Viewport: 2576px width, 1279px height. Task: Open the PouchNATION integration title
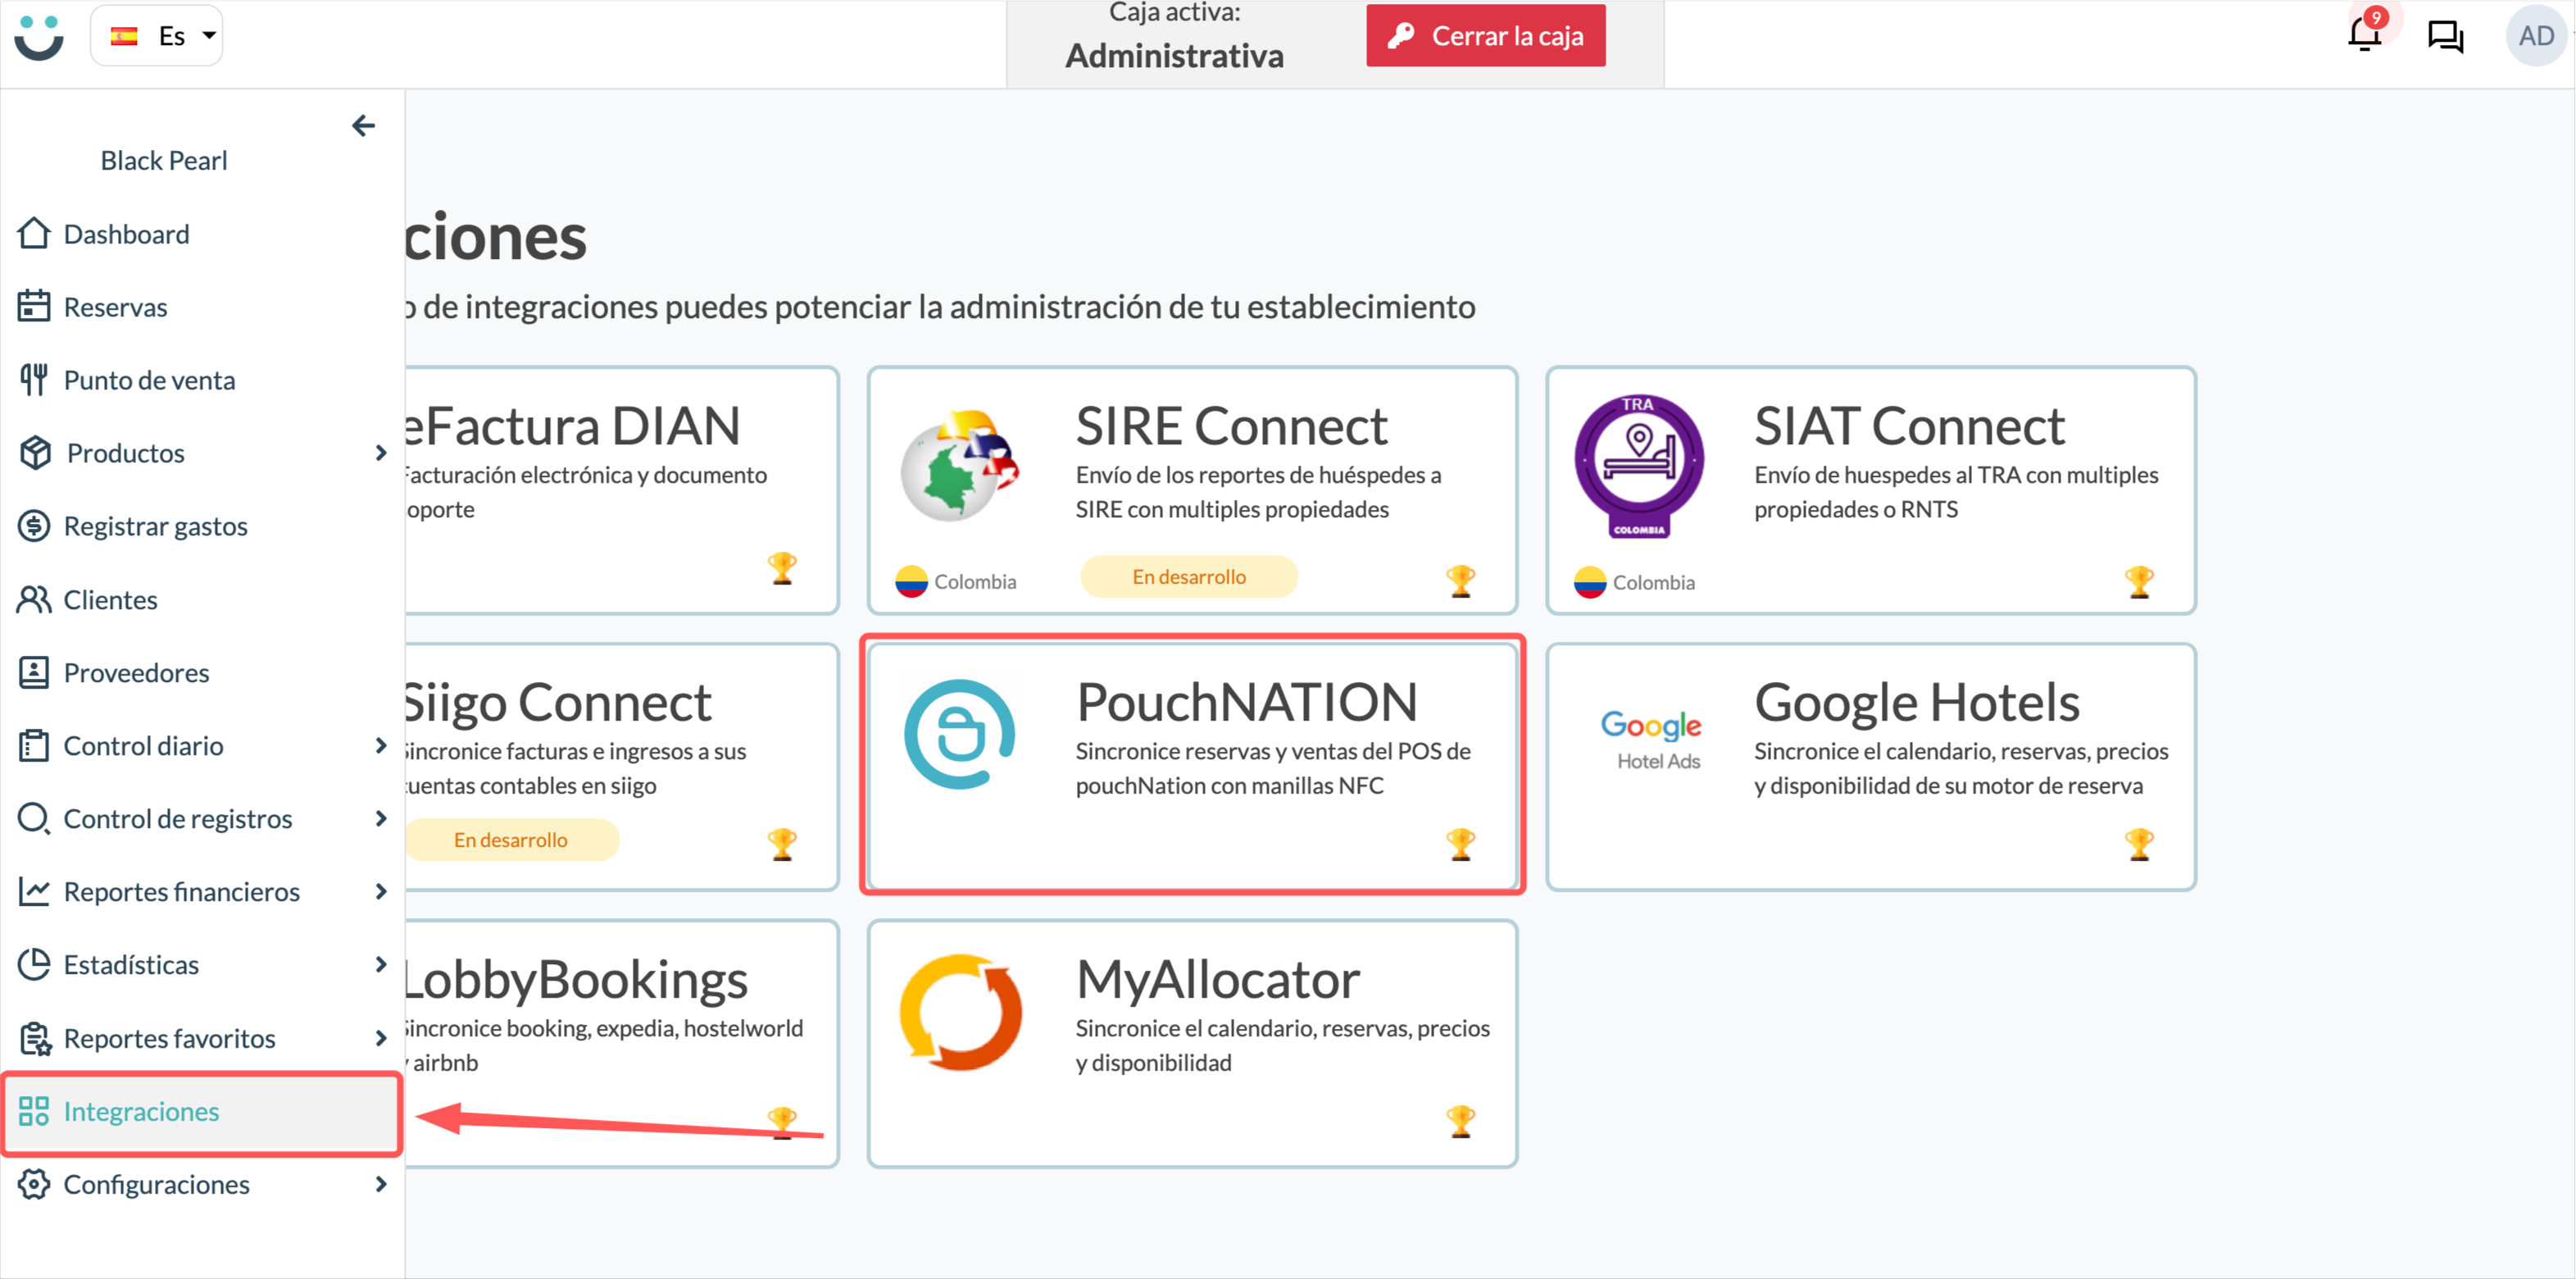[x=1247, y=702]
